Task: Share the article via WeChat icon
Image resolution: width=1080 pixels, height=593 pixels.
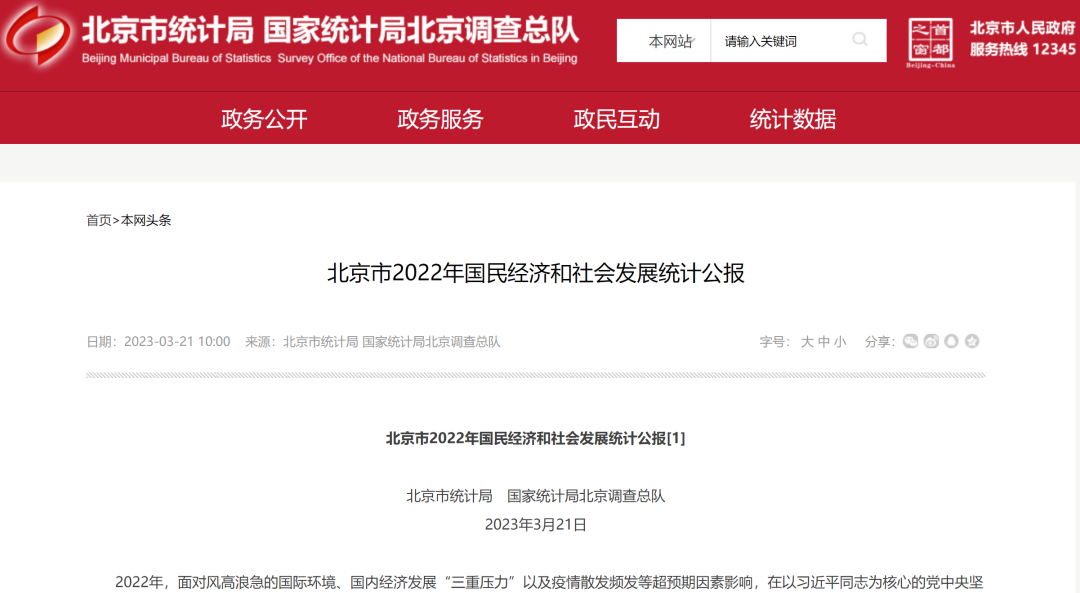Action: click(x=911, y=342)
